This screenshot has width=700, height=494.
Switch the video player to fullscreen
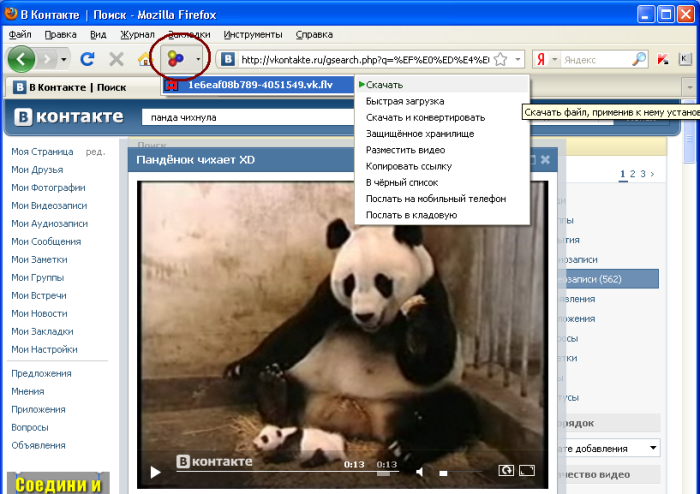click(x=529, y=470)
